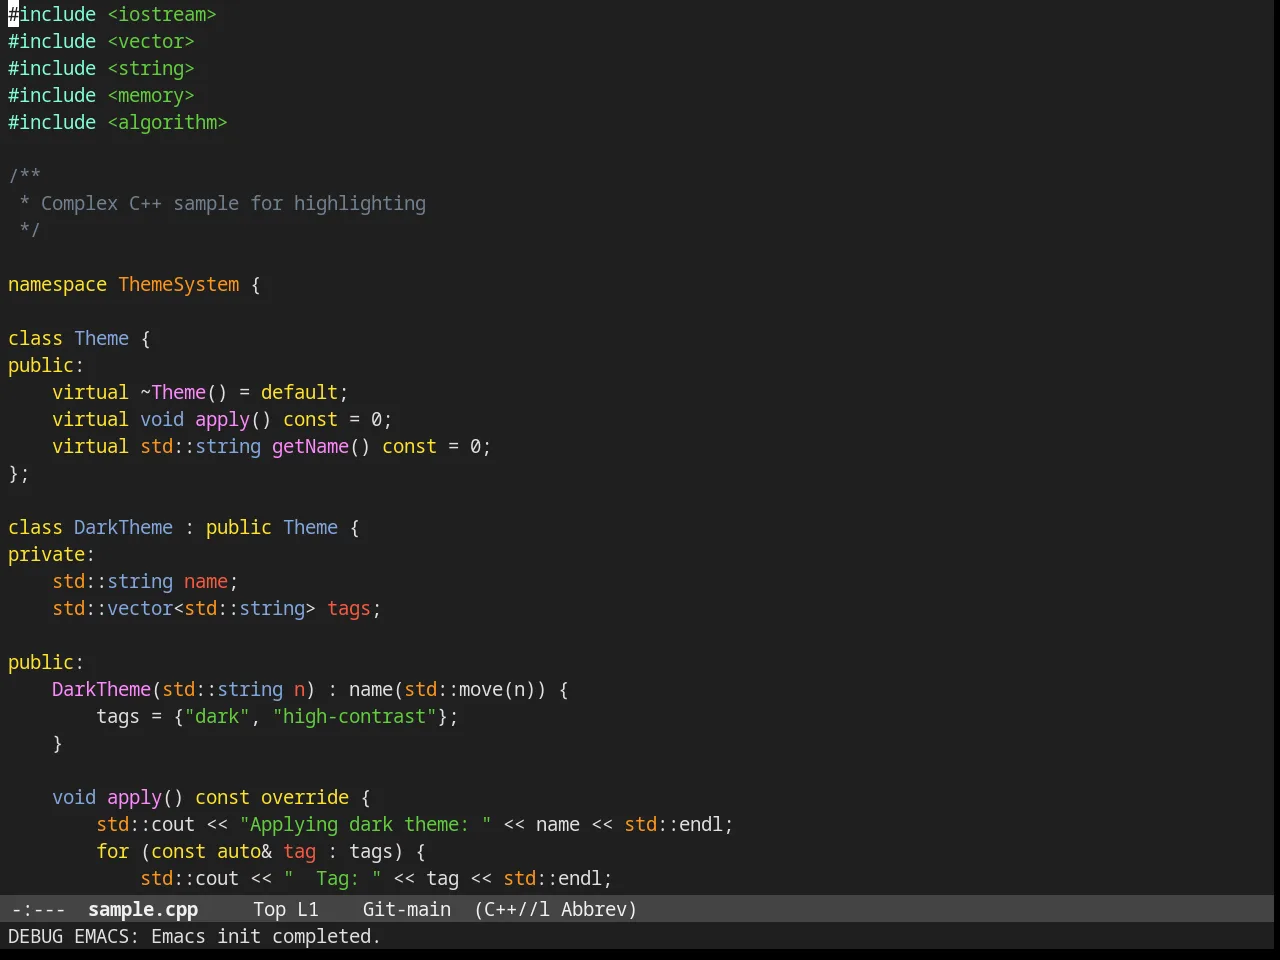Viewport: 1280px width, 960px height.
Task: Click the 'for' loop keyword
Action: (x=112, y=851)
